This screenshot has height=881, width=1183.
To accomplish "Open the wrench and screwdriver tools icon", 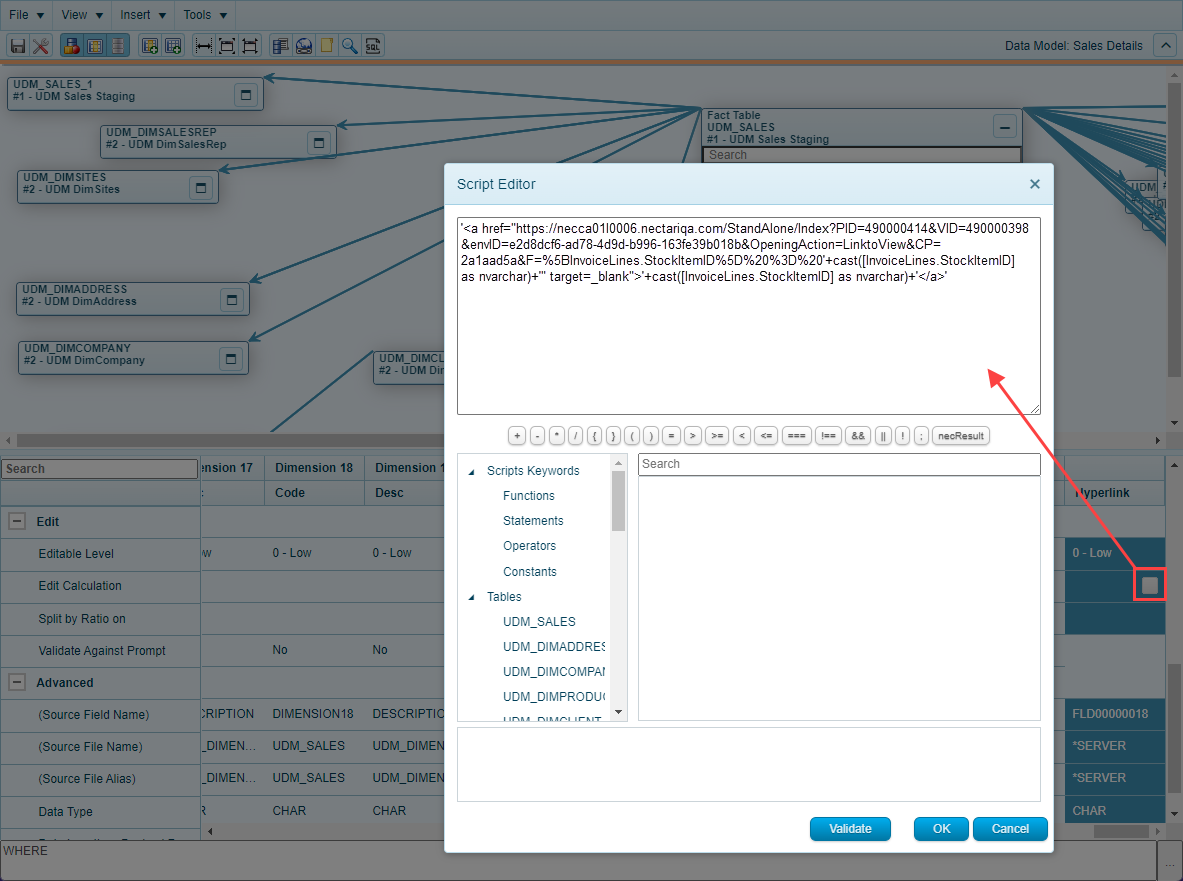I will (40, 46).
